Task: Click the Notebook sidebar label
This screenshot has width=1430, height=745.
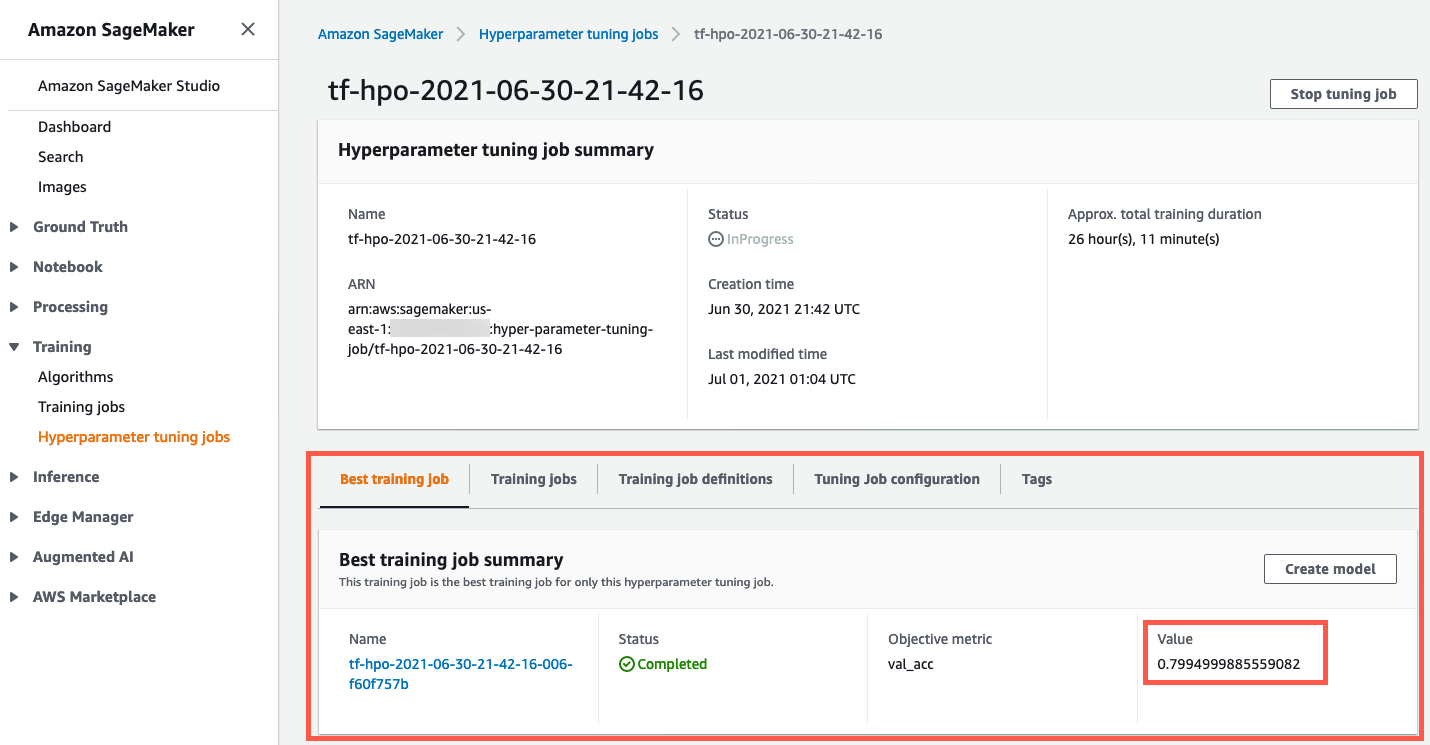Action: pyautogui.click(x=68, y=267)
